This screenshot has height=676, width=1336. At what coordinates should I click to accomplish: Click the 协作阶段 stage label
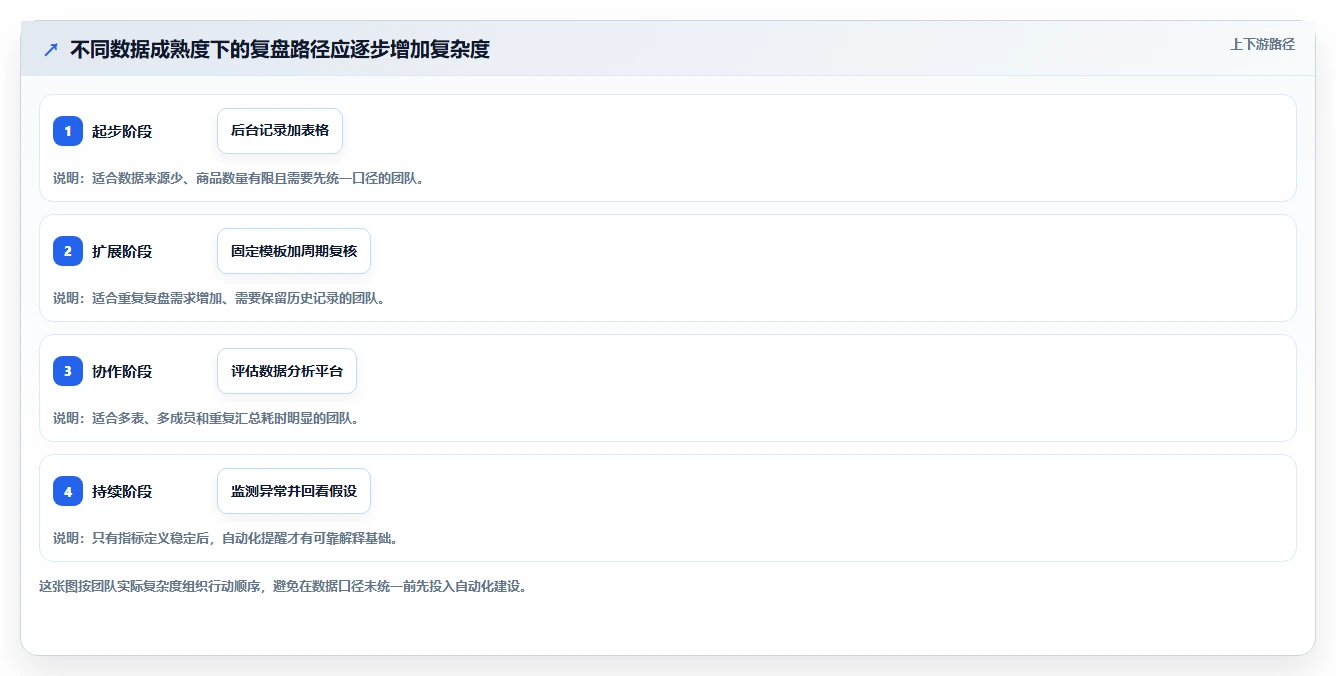(122, 371)
